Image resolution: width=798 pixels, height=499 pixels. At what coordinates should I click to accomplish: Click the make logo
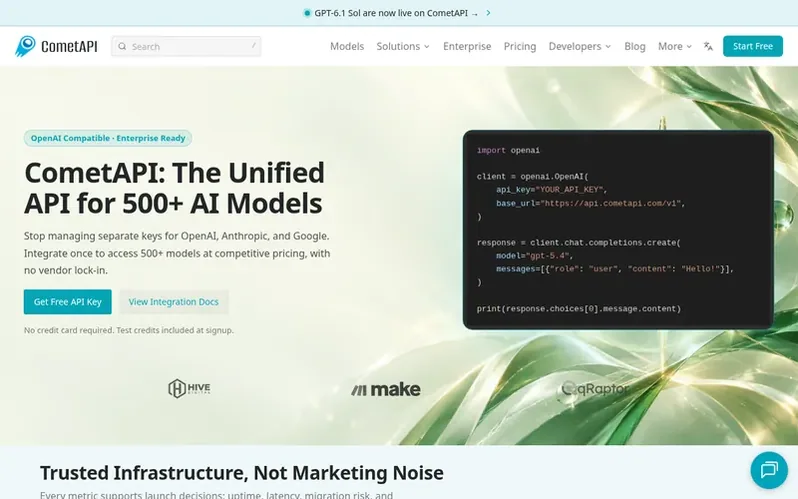pyautogui.click(x=386, y=390)
